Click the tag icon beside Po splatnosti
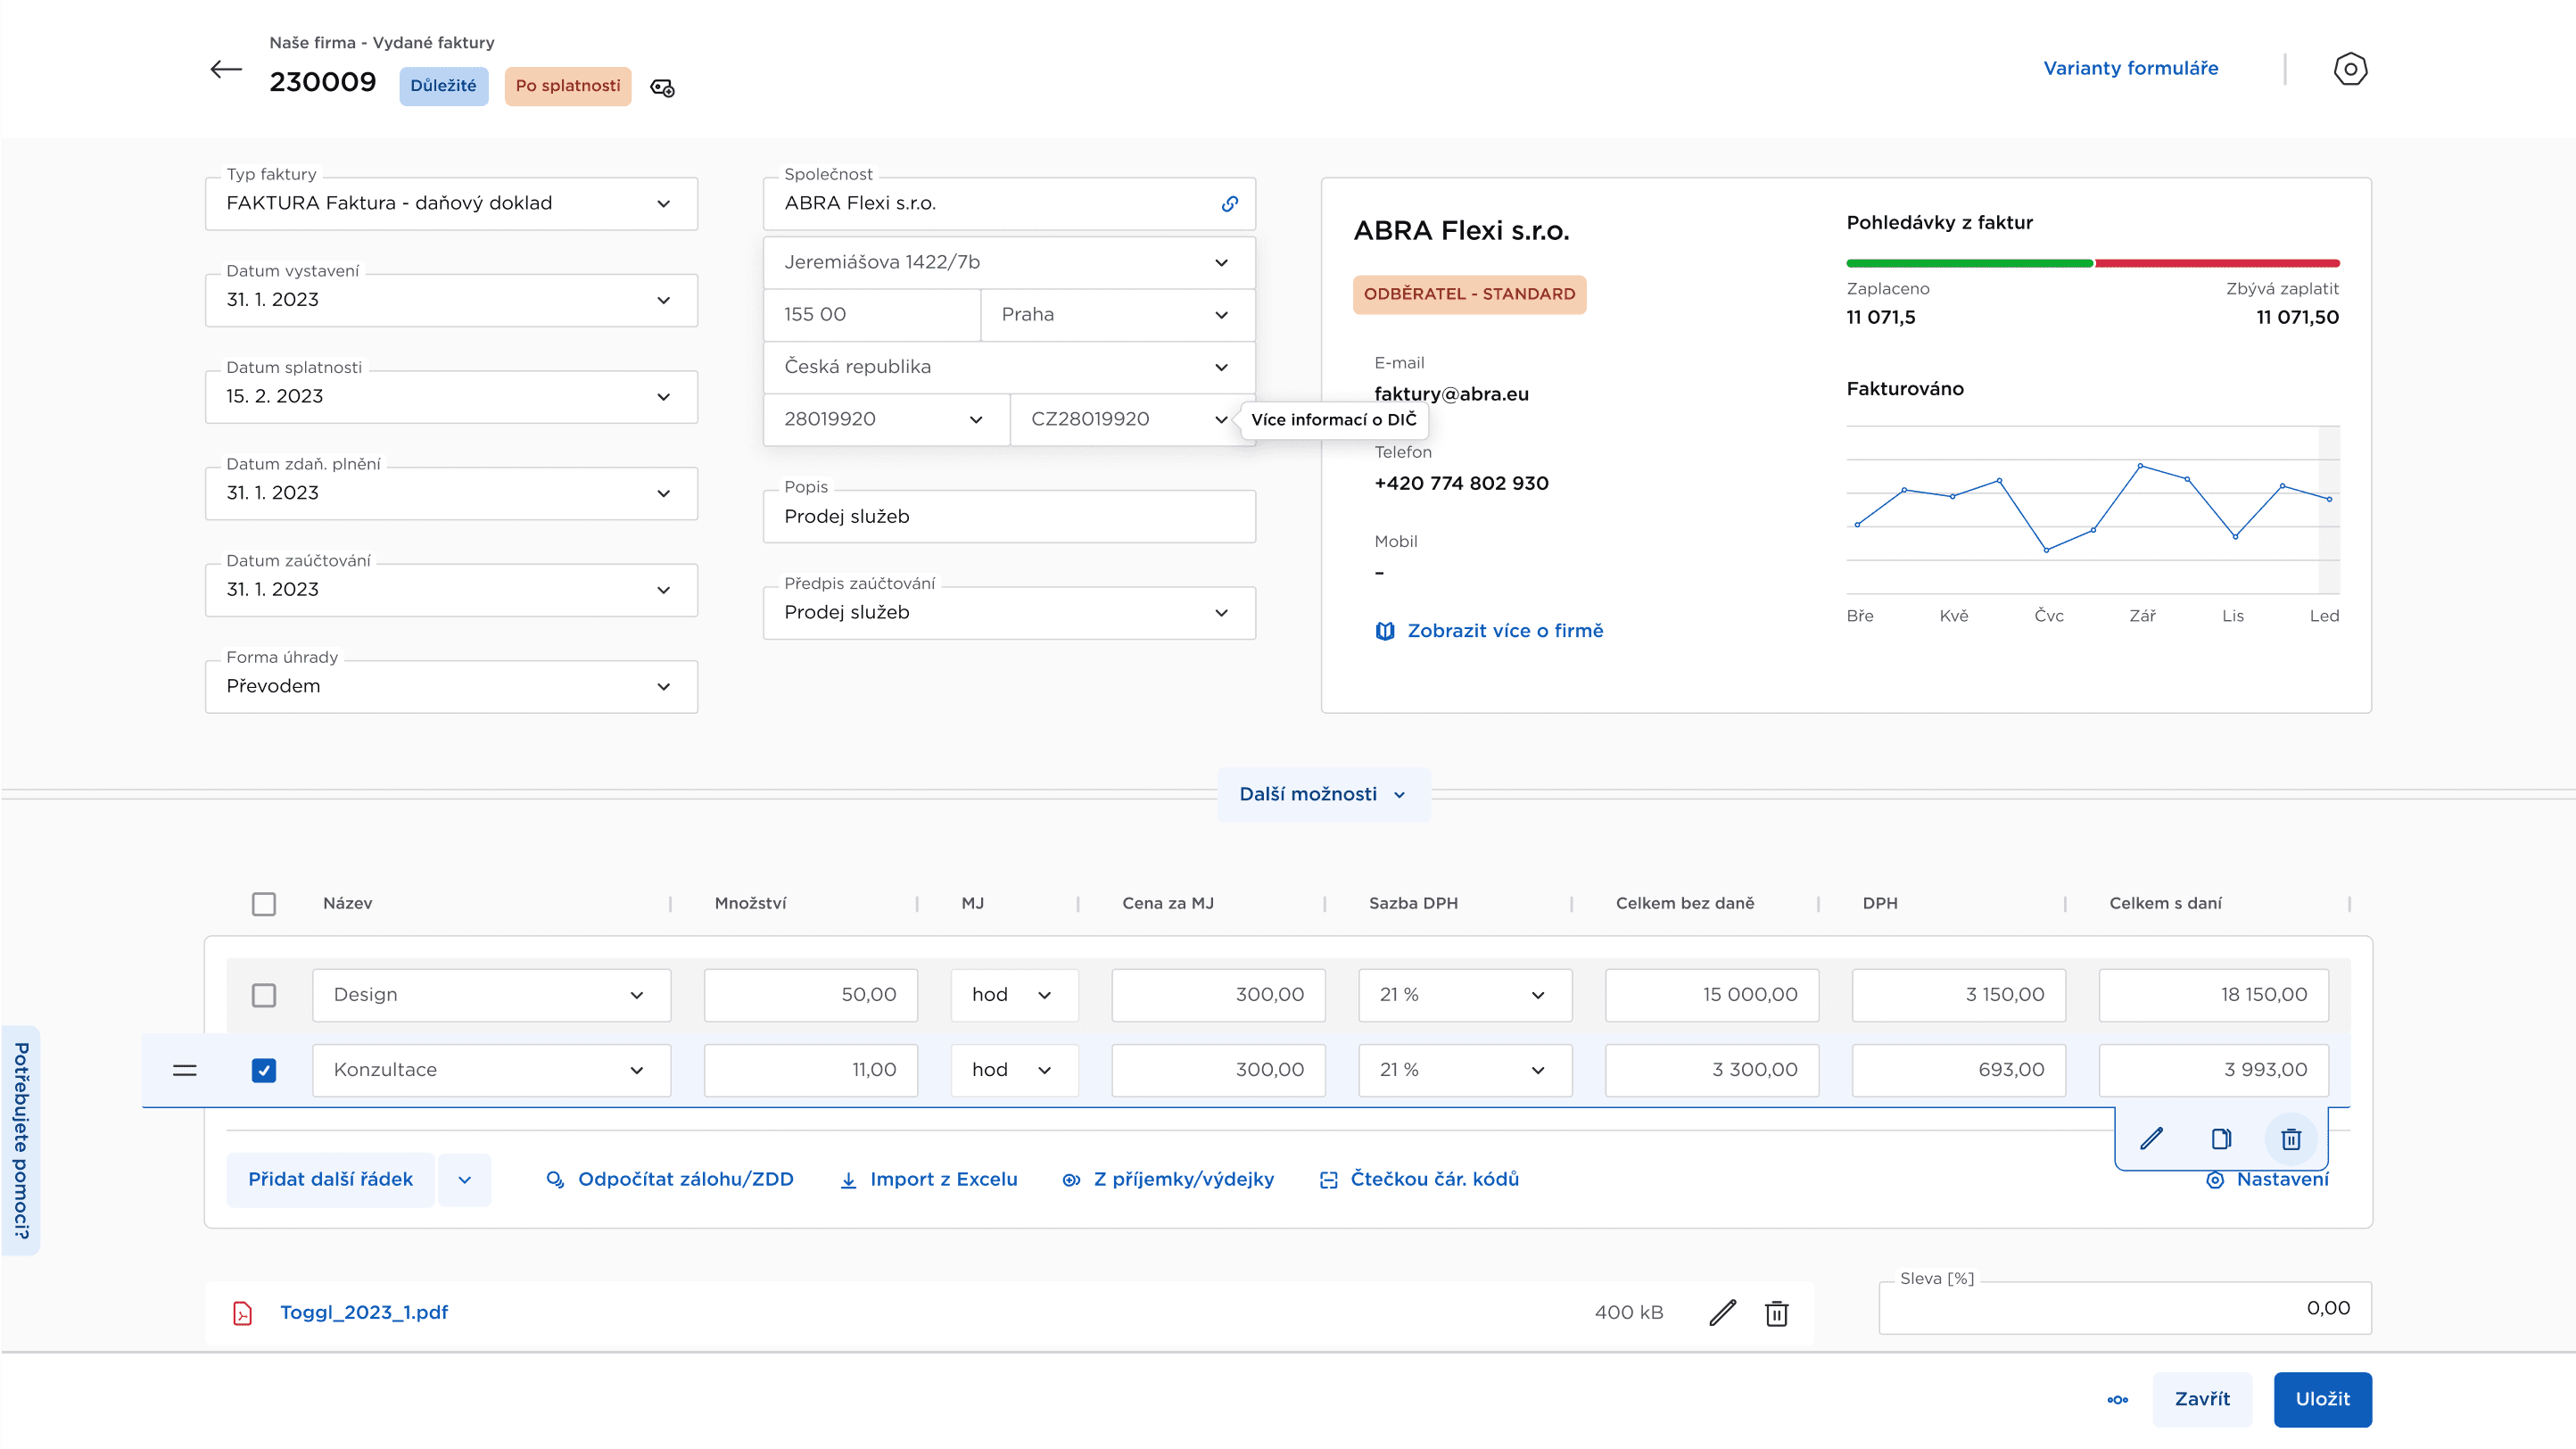The height and width of the screenshot is (1449, 2576). tap(662, 88)
